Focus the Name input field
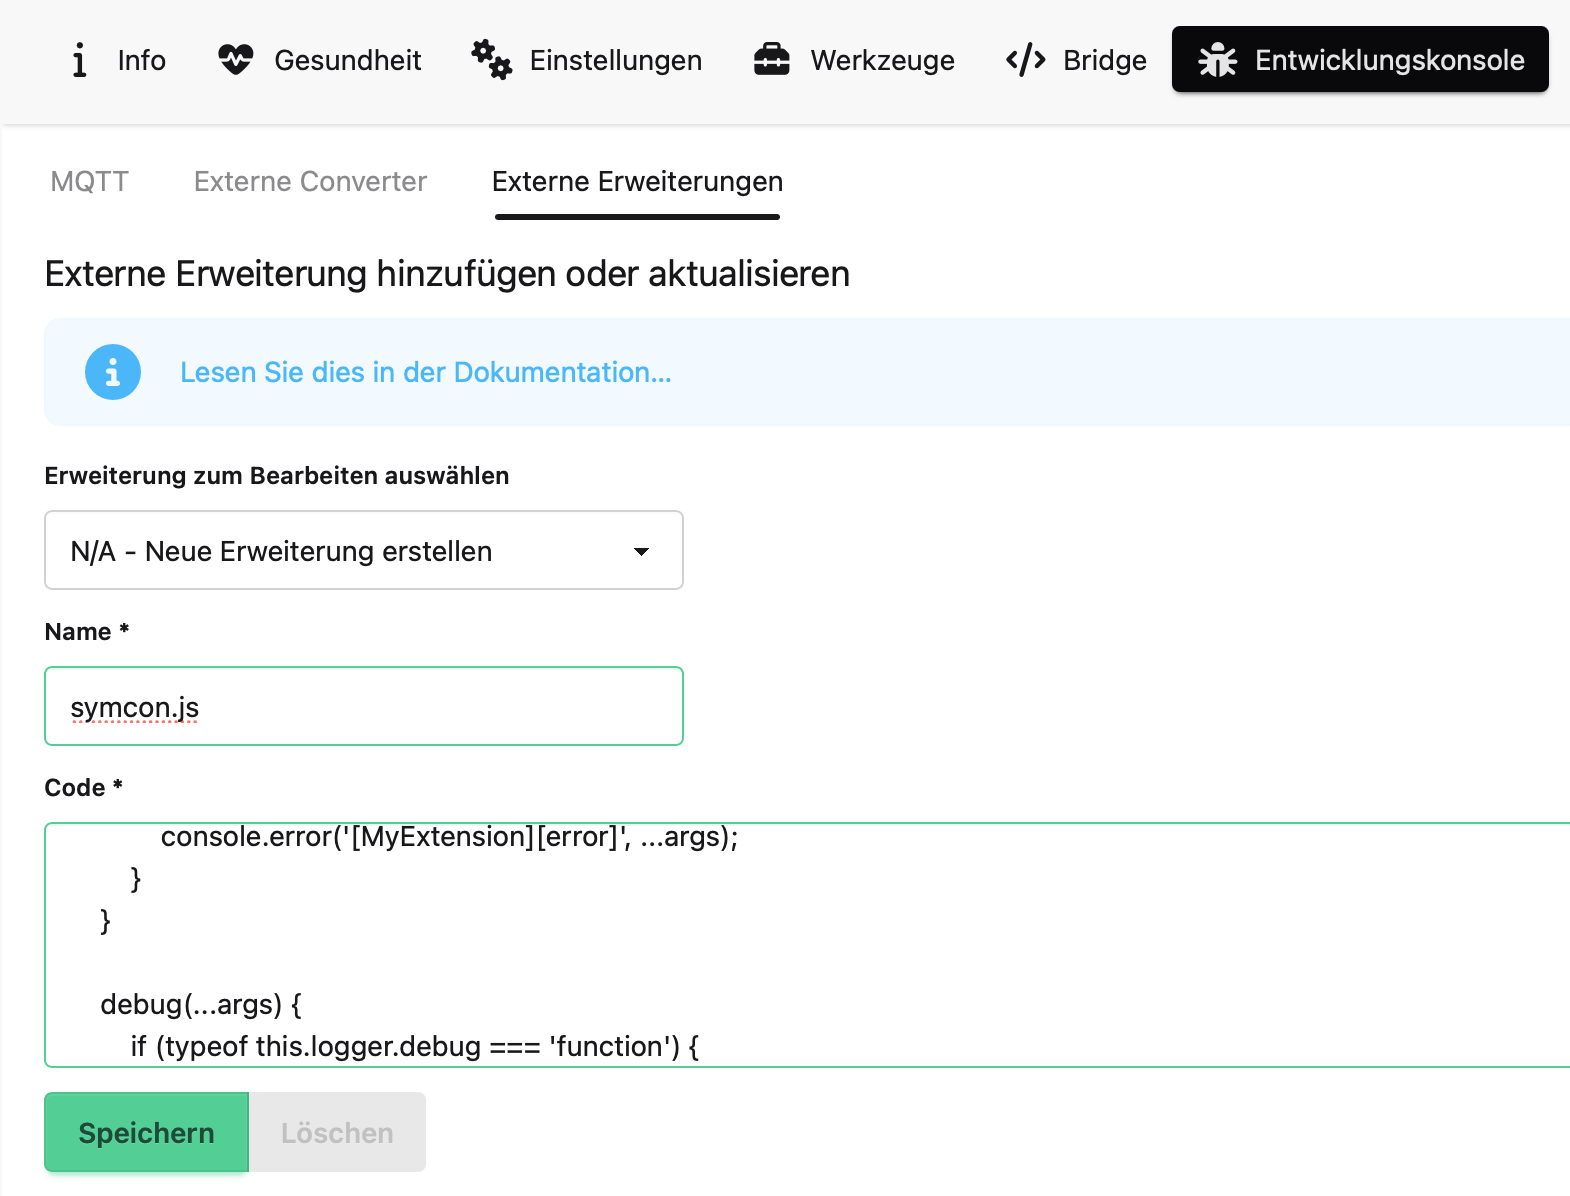The width and height of the screenshot is (1570, 1196). tap(364, 706)
